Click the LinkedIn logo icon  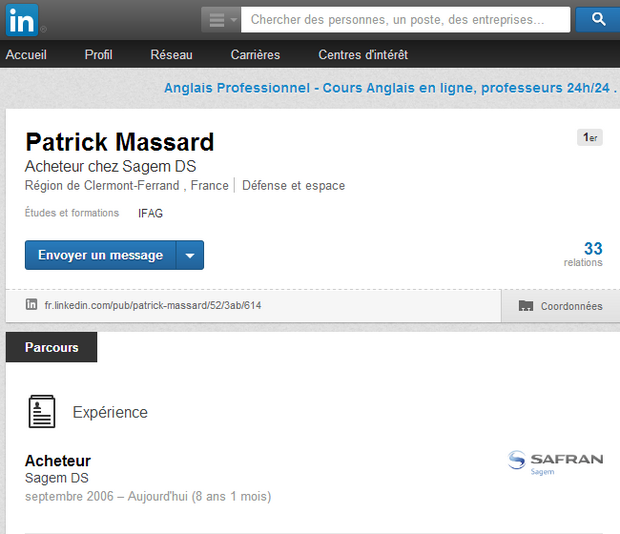pyautogui.click(x=22, y=20)
